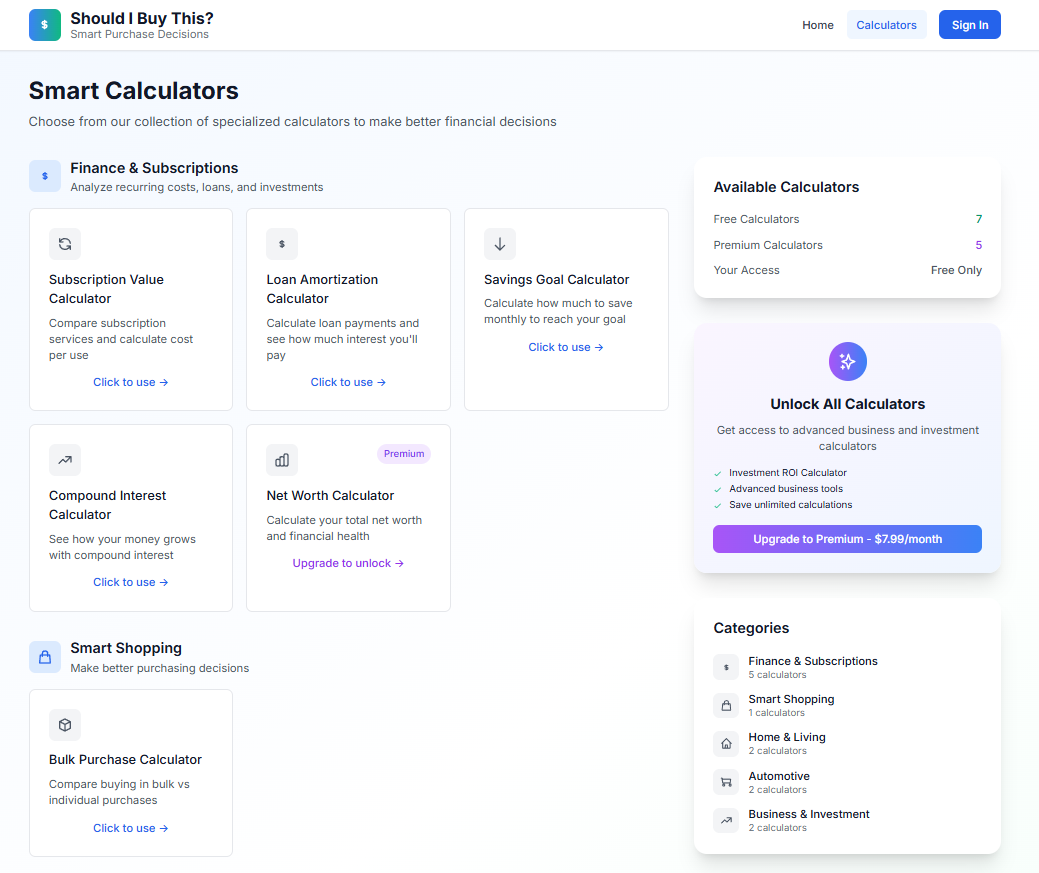Click the Net Worth Calculator bar chart icon
Screen dimensions: 1039x873
pyautogui.click(x=282, y=460)
